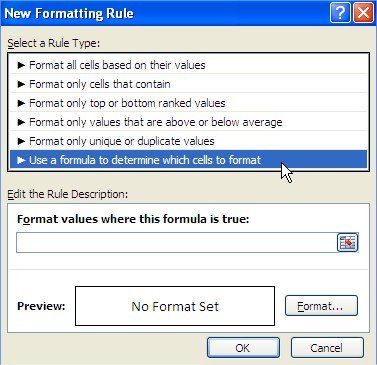The width and height of the screenshot is (377, 365).
Task: Click the arrow beside 'above or below average'
Action: pyautogui.click(x=21, y=122)
